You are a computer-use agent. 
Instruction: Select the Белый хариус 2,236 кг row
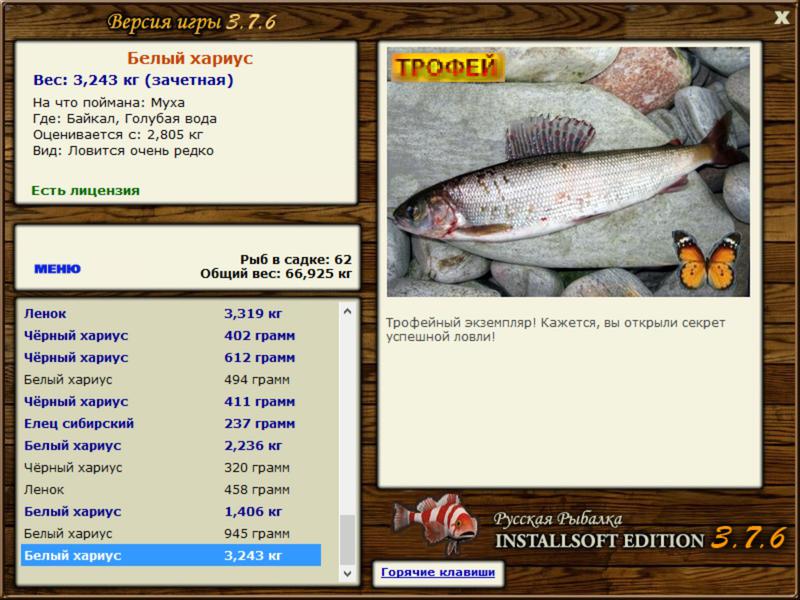[171, 445]
